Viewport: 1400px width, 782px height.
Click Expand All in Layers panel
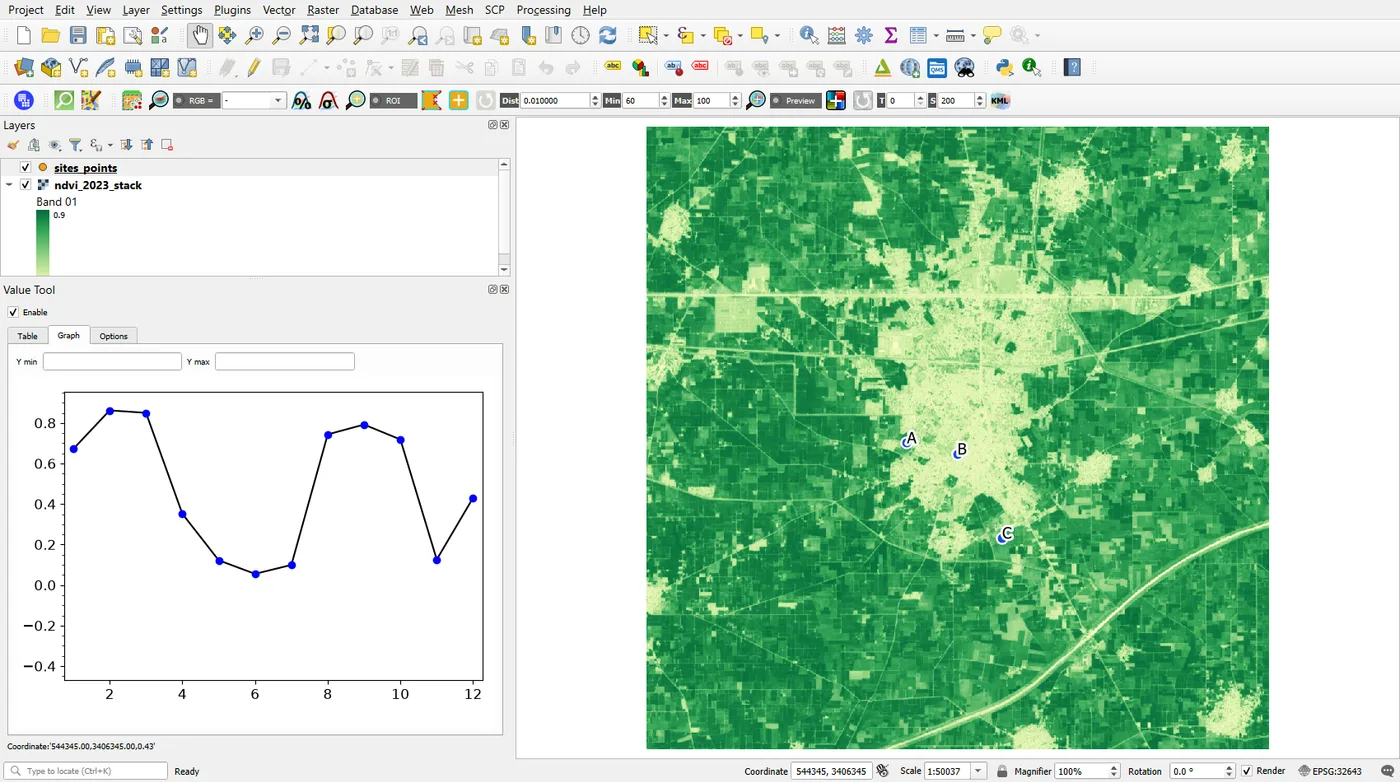(127, 145)
